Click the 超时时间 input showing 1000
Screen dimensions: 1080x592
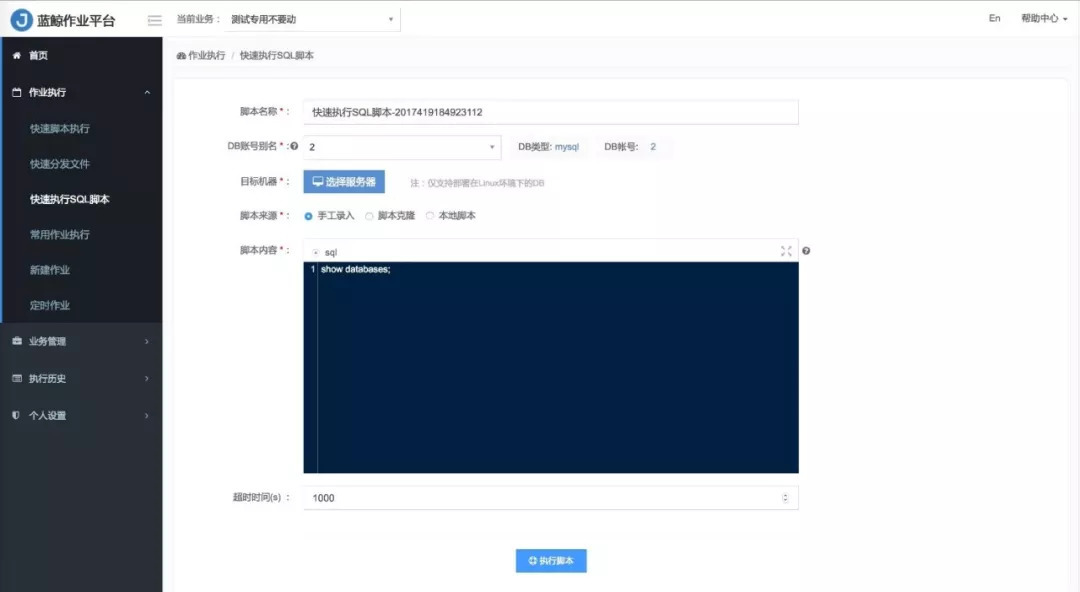point(551,498)
